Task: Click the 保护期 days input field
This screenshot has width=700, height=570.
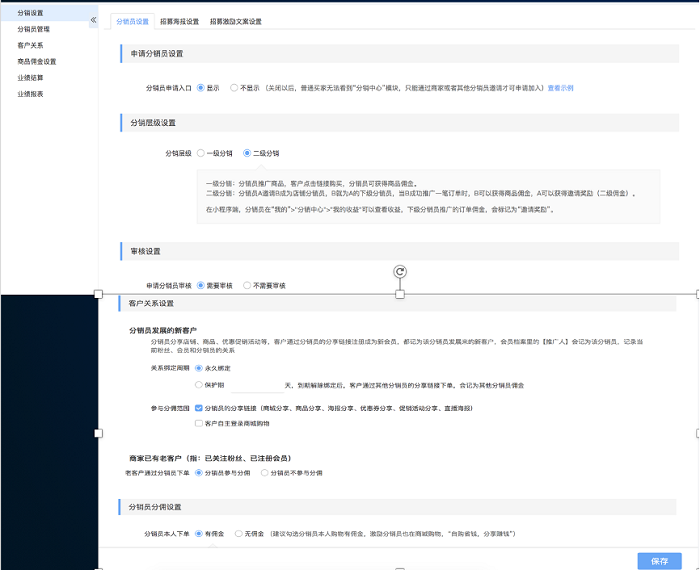Action: [x=257, y=385]
